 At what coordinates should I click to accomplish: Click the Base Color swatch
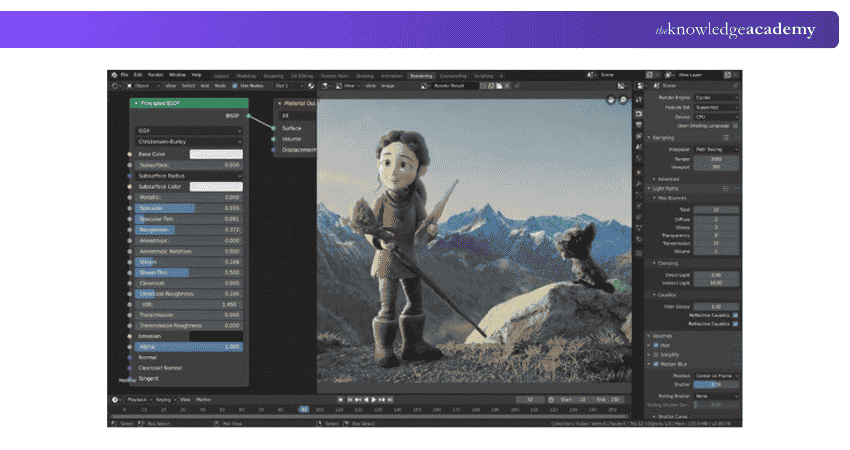216,154
